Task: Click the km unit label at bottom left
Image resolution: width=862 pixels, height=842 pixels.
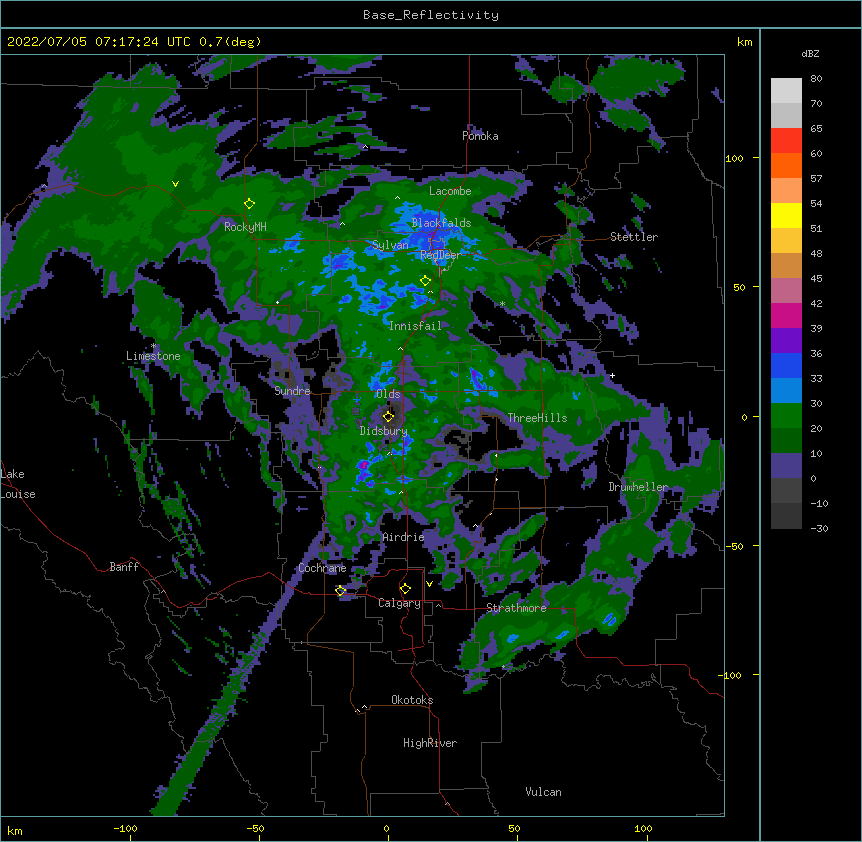Action: point(15,830)
